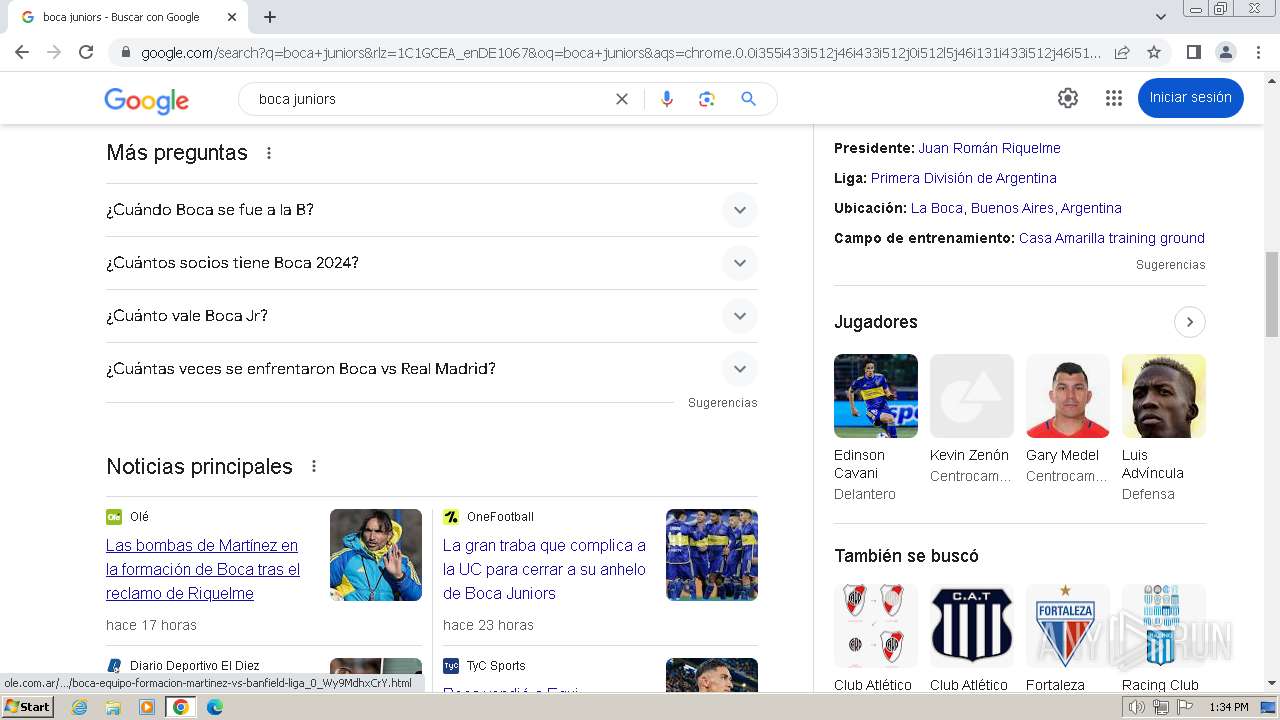Screen dimensions: 1280x720
Task: Click Iniciar sesión button
Action: point(1190,98)
